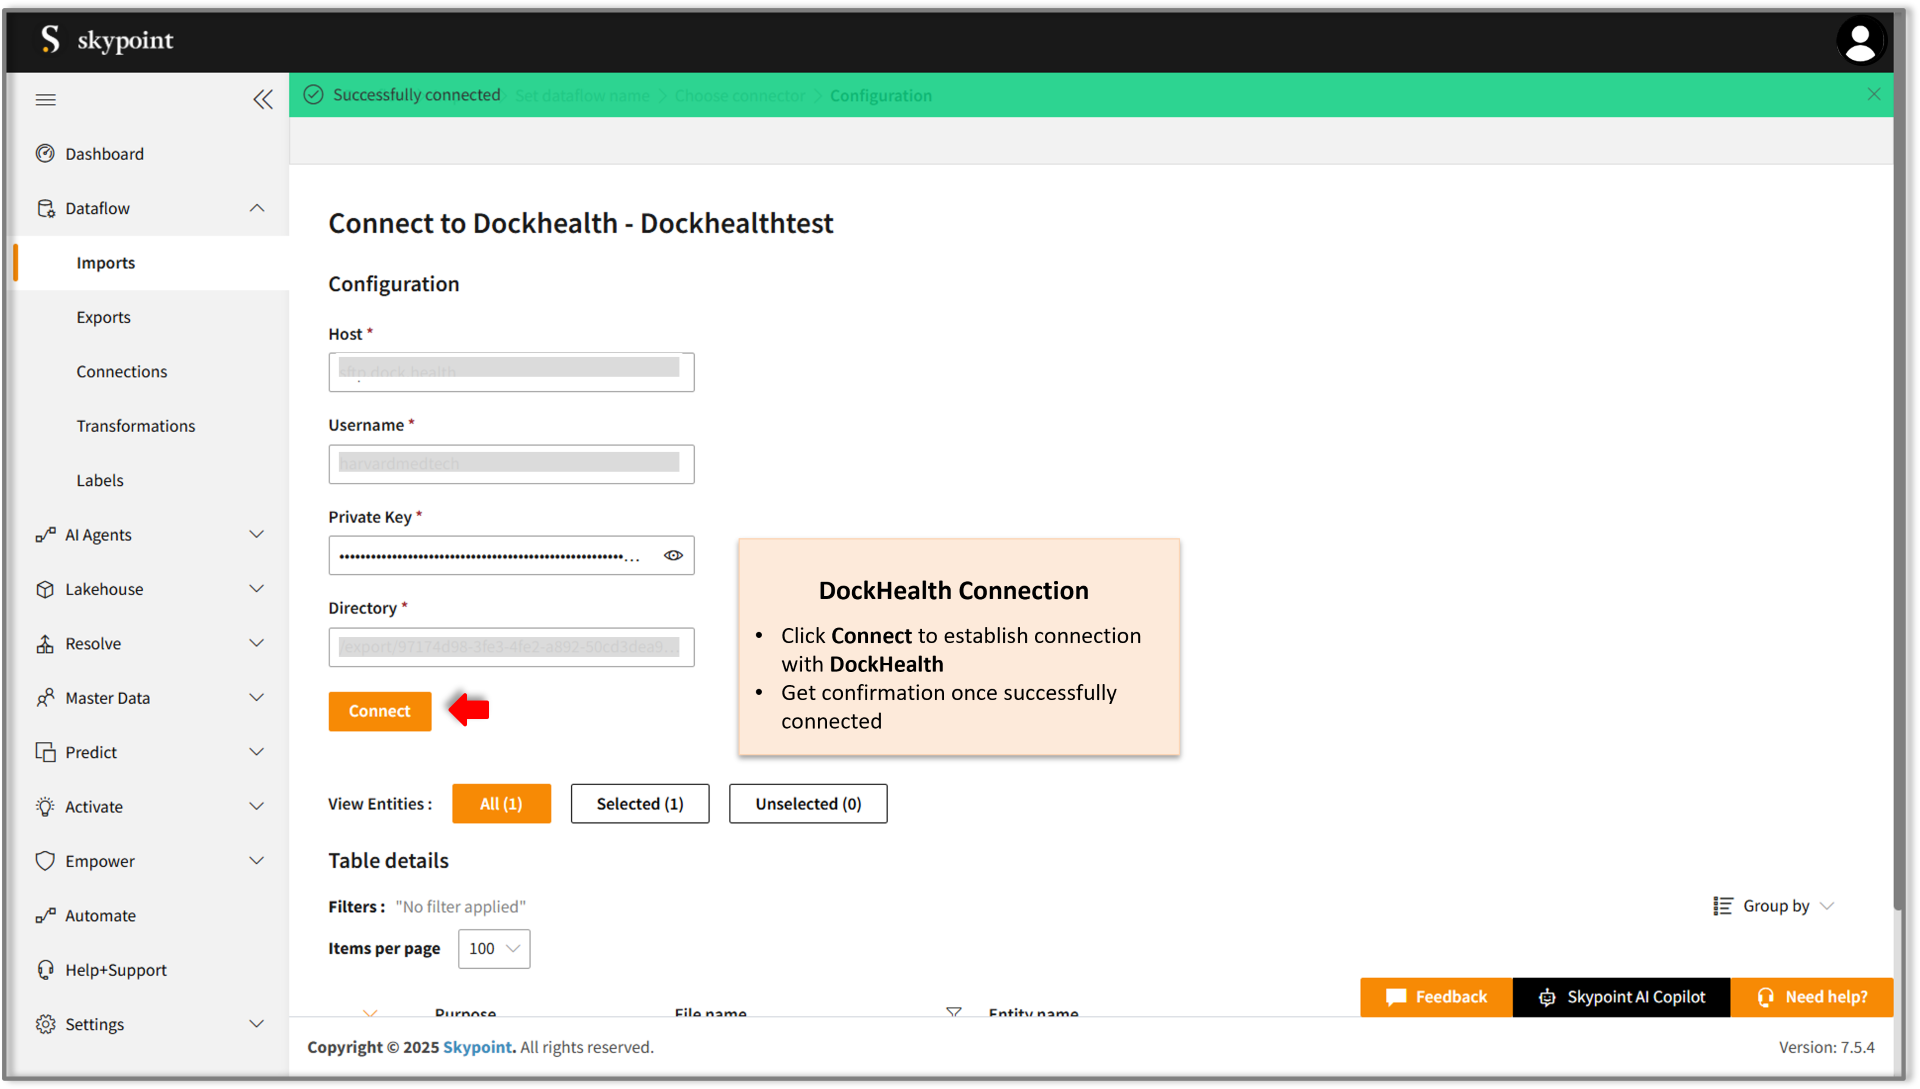1920x1089 pixels.
Task: Expand the Items per page dropdown
Action: click(x=495, y=948)
